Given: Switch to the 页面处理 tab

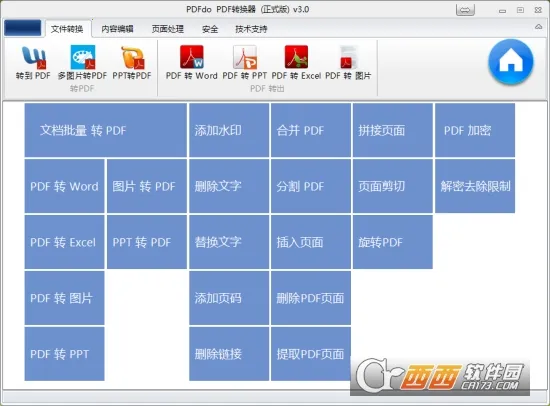Looking at the screenshot, I should (x=168, y=29).
